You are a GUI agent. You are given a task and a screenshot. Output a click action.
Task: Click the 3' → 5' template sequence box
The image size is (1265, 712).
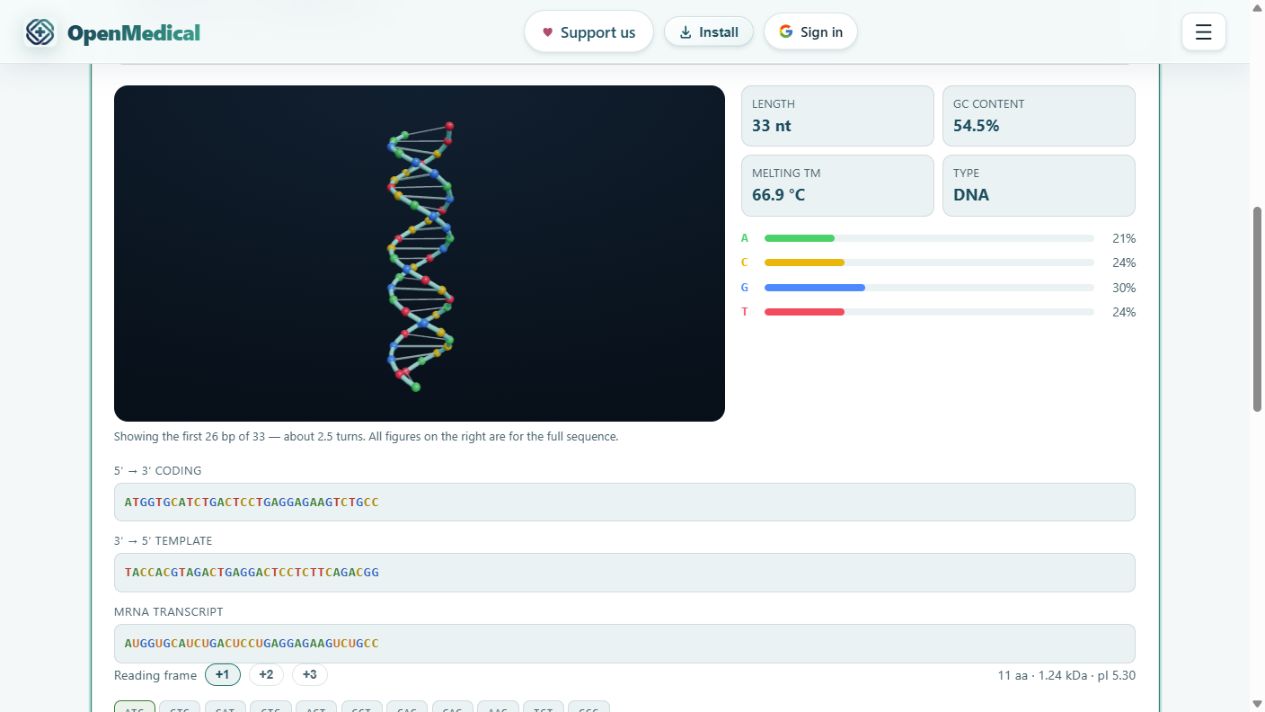point(625,572)
